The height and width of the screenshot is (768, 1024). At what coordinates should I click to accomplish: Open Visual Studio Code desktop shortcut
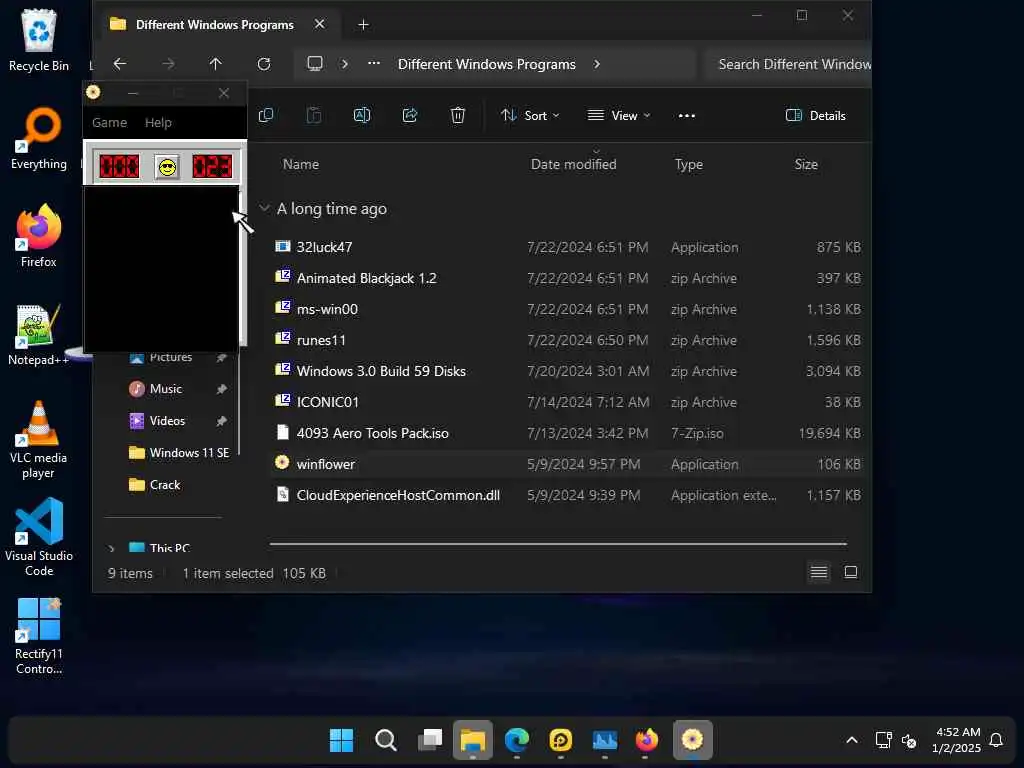[39, 537]
